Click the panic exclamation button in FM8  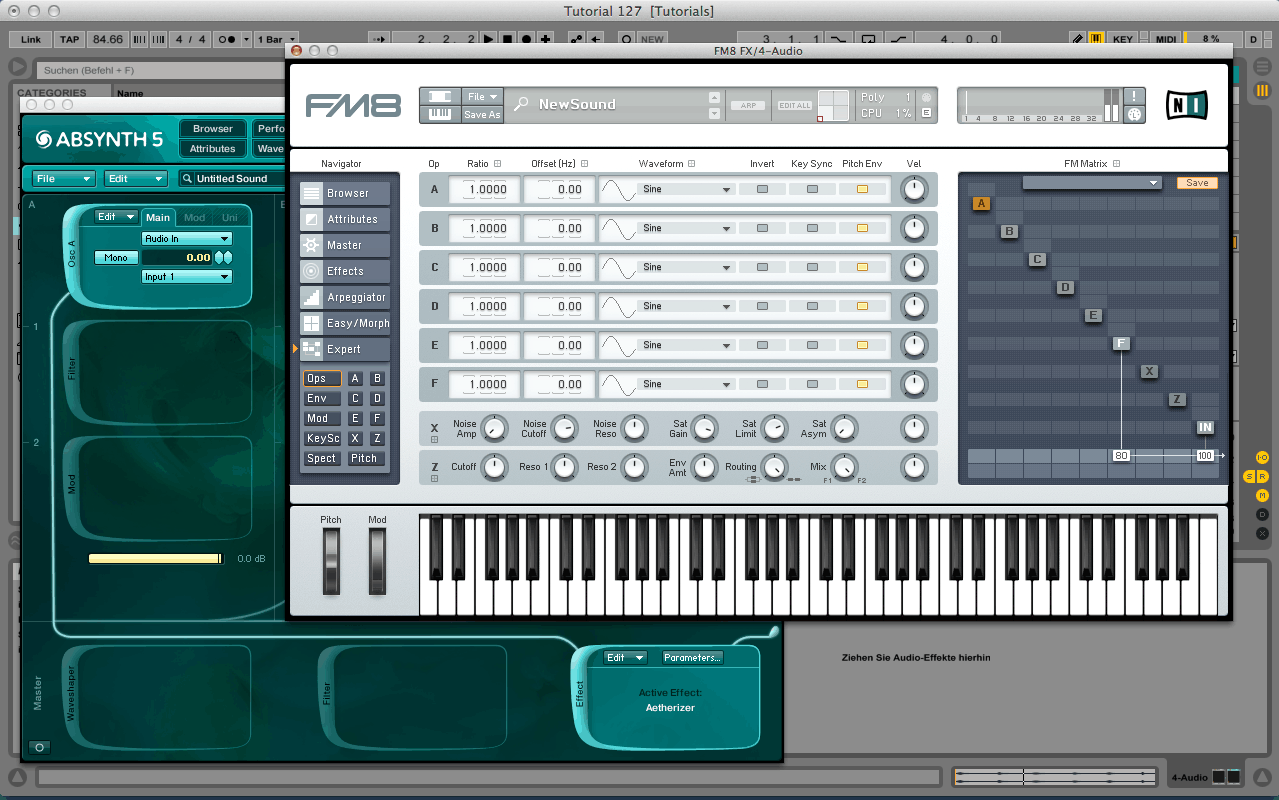pos(1135,96)
